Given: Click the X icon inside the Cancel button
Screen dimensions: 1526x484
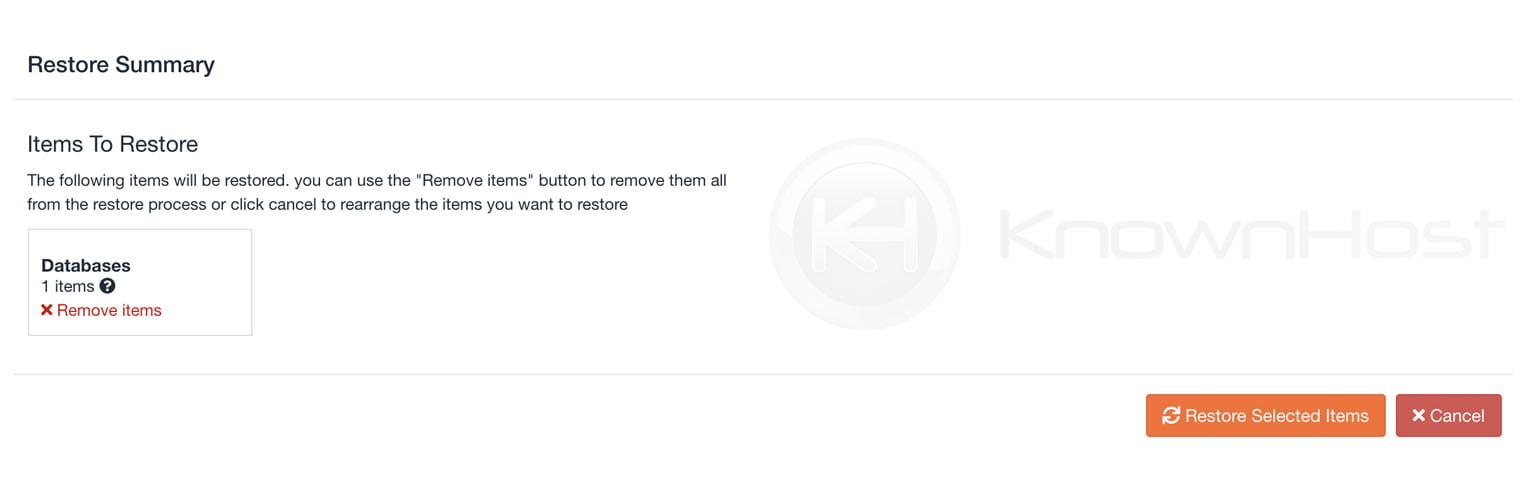Looking at the screenshot, I should click(1418, 416).
